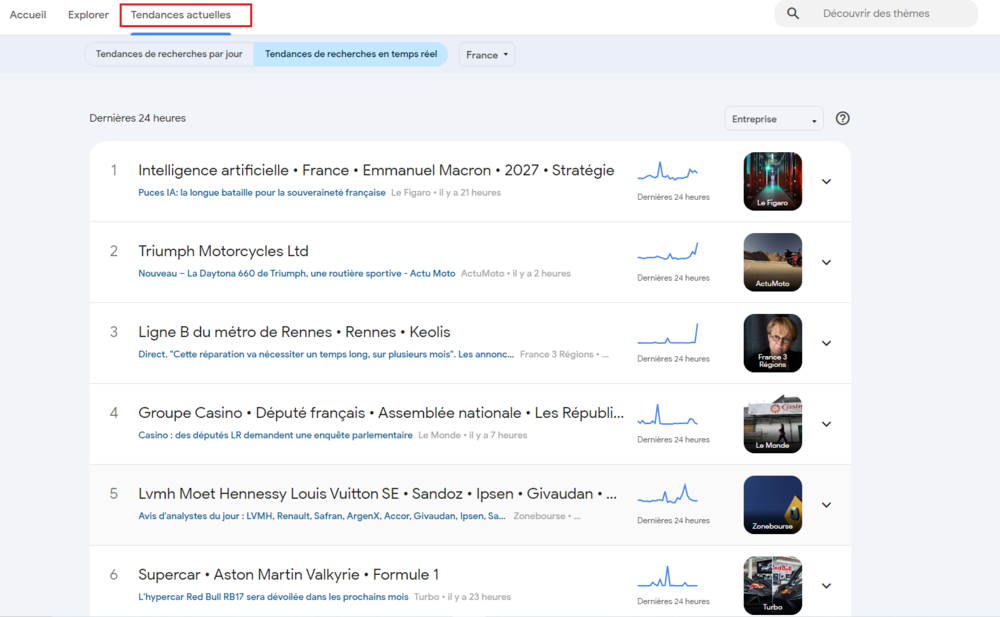Open the Puces IA Le Figaro article link
Image resolution: width=1000 pixels, height=617 pixels.
[x=262, y=193]
